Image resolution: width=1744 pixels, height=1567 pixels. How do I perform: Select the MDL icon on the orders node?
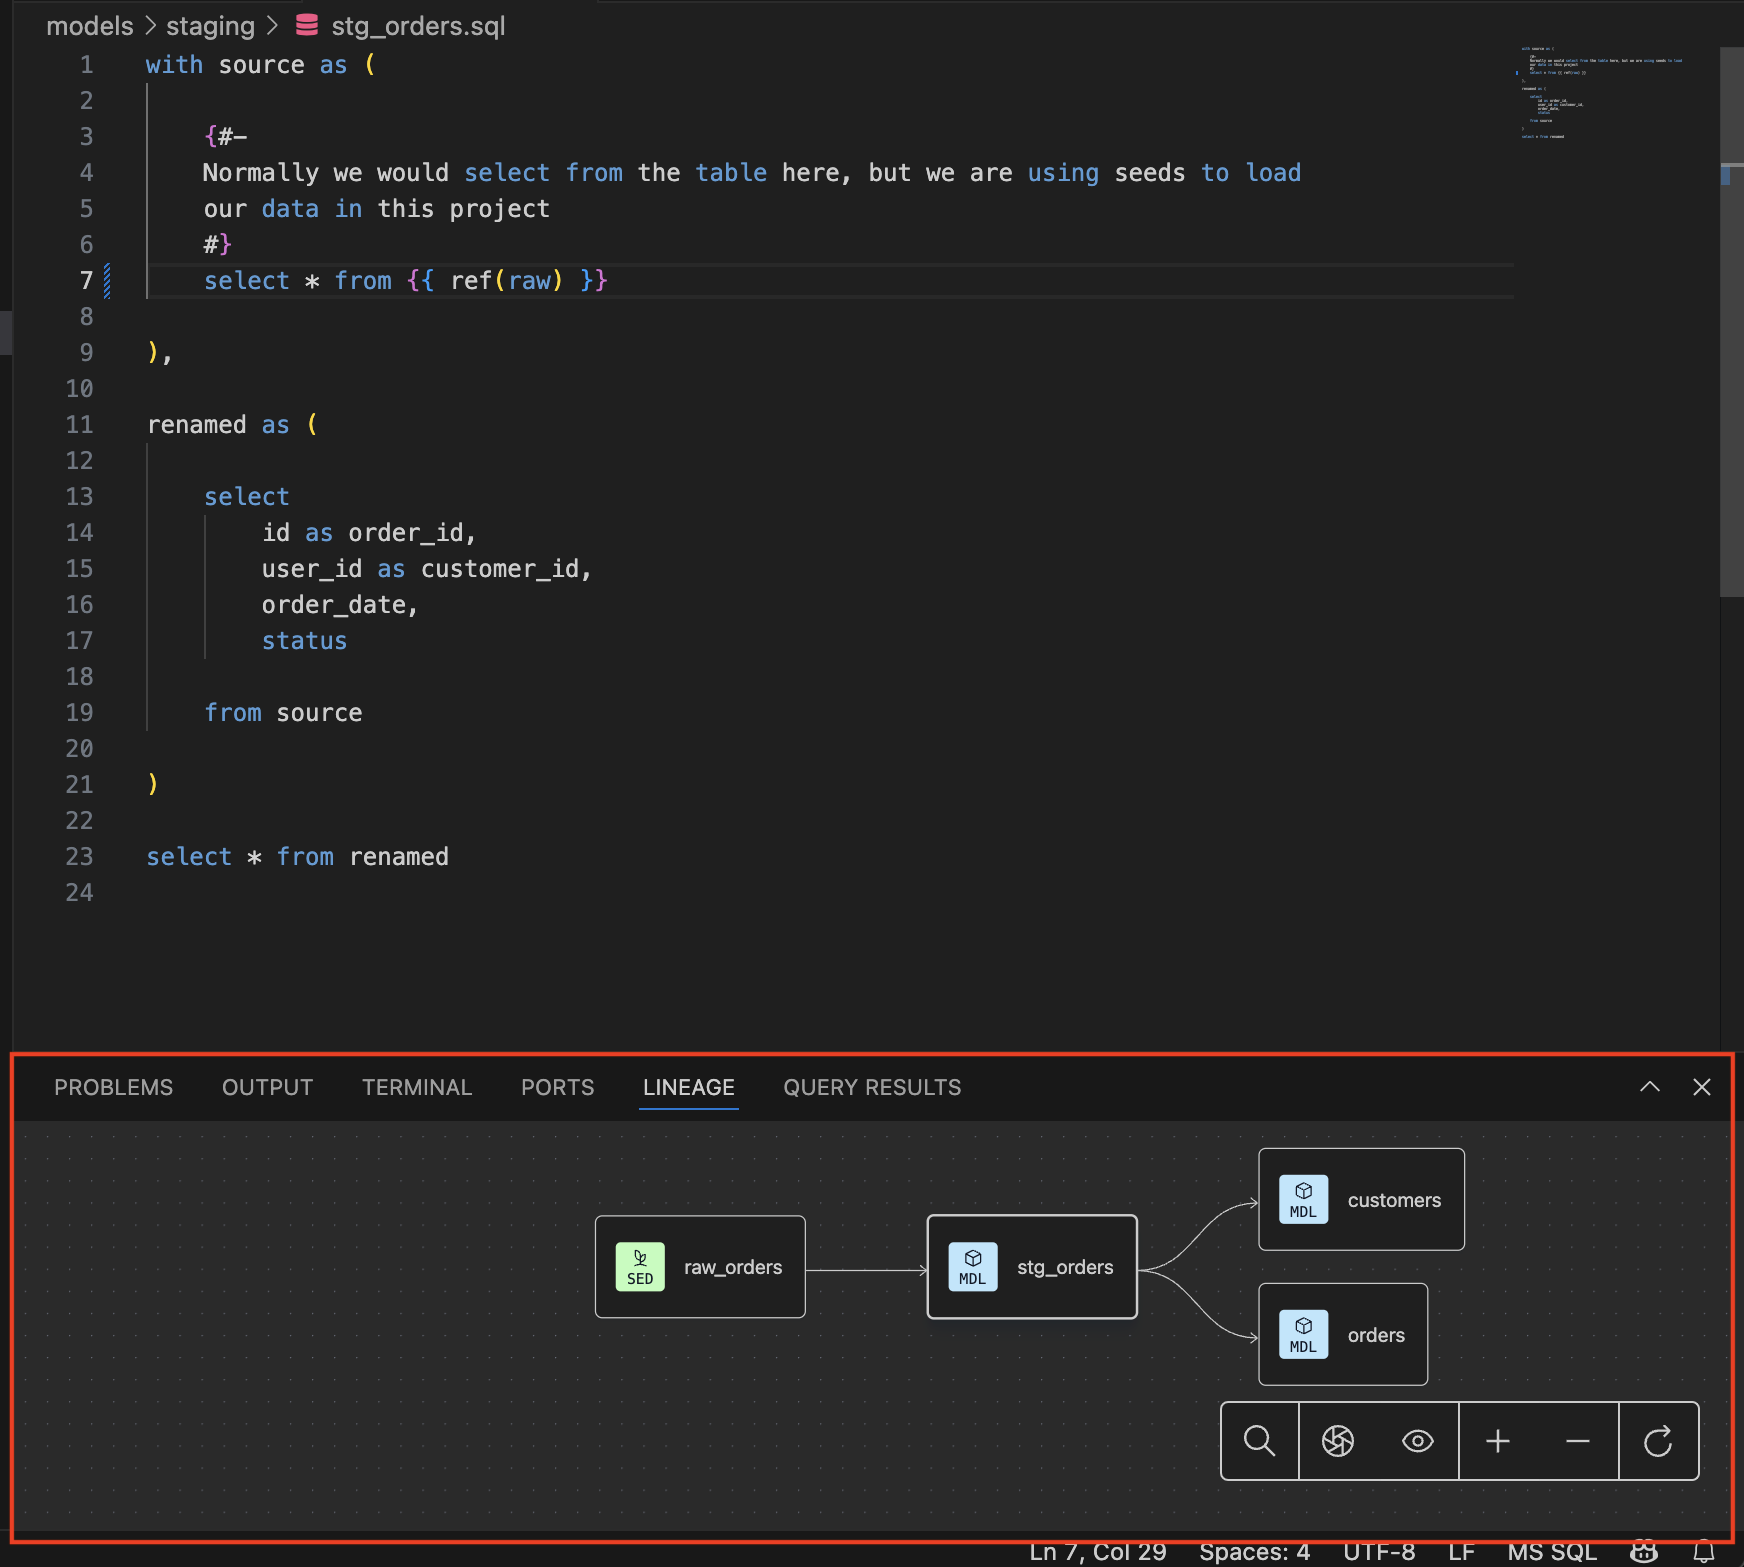point(1303,1333)
